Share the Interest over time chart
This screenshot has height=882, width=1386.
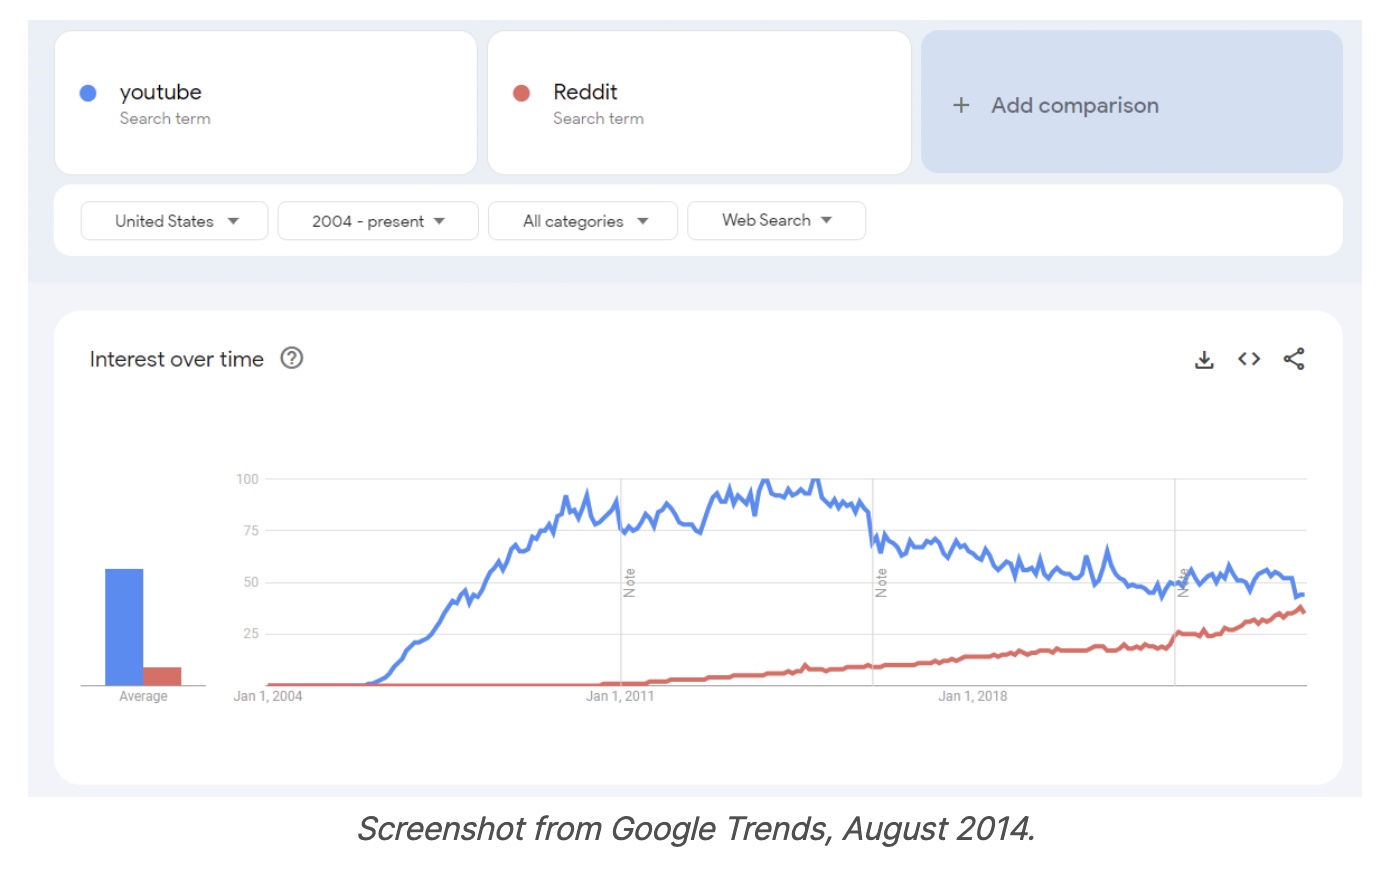(x=1294, y=359)
